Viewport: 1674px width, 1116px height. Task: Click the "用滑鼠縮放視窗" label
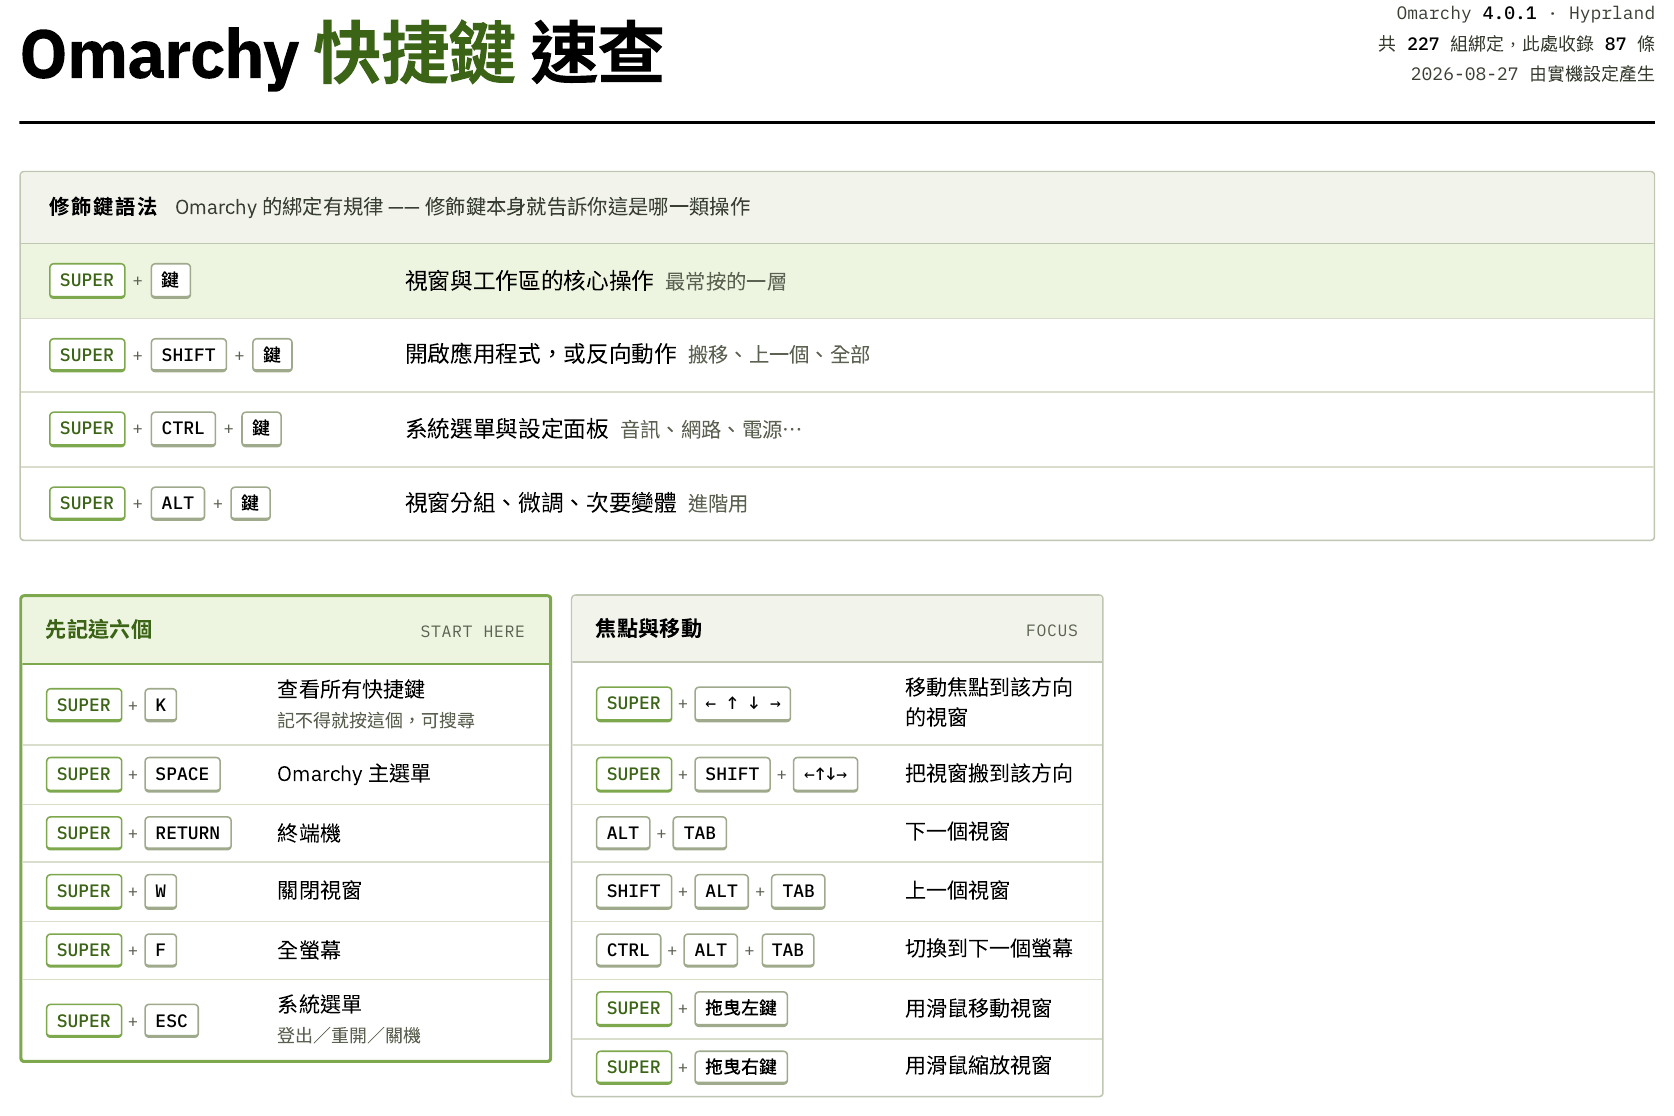pyautogui.click(x=978, y=1066)
